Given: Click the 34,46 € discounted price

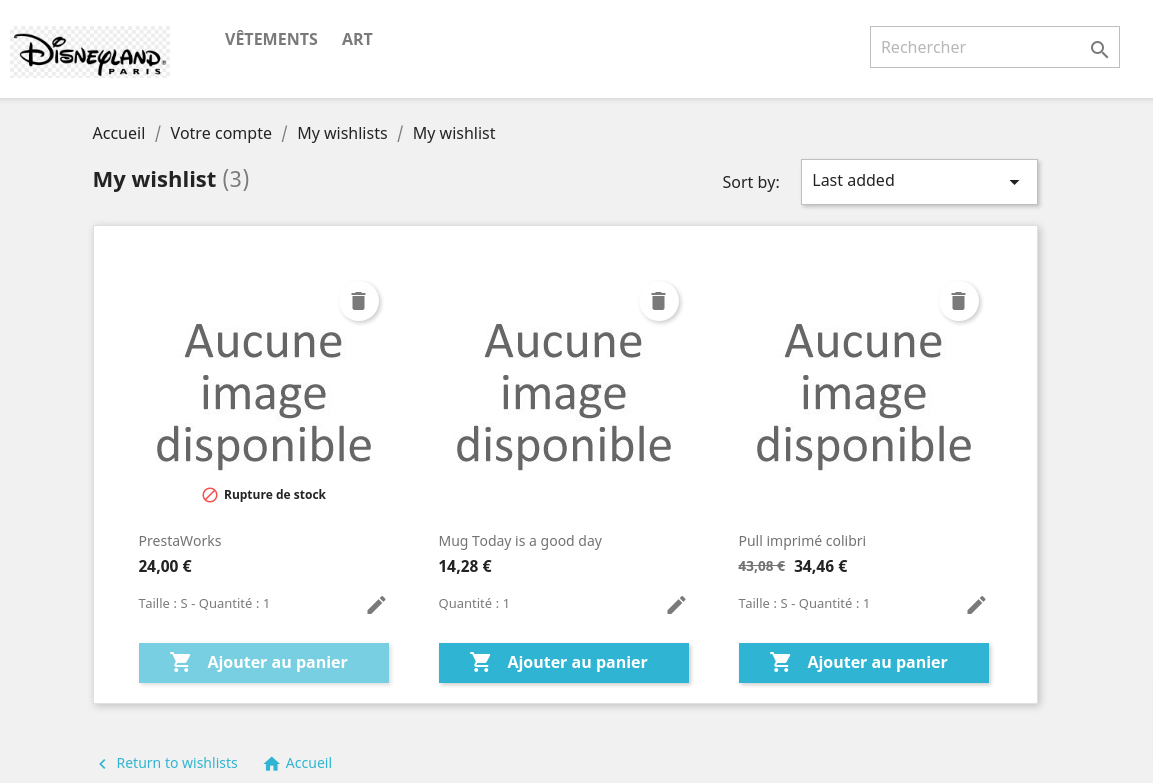Looking at the screenshot, I should 821,566.
